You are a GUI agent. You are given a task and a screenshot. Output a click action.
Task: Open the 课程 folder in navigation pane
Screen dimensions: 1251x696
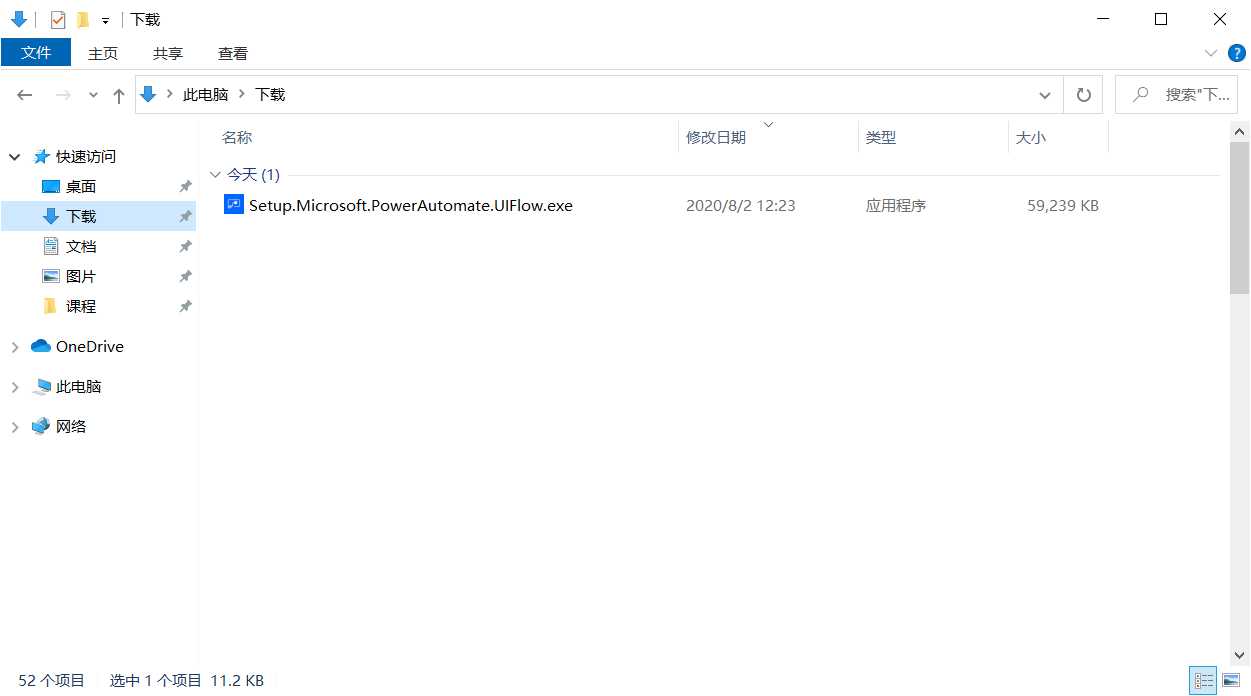(x=81, y=307)
